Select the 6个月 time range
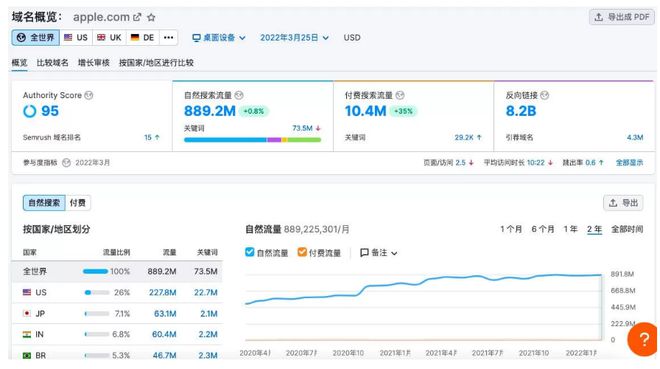Screen dimensions: 660x369 [543, 229]
